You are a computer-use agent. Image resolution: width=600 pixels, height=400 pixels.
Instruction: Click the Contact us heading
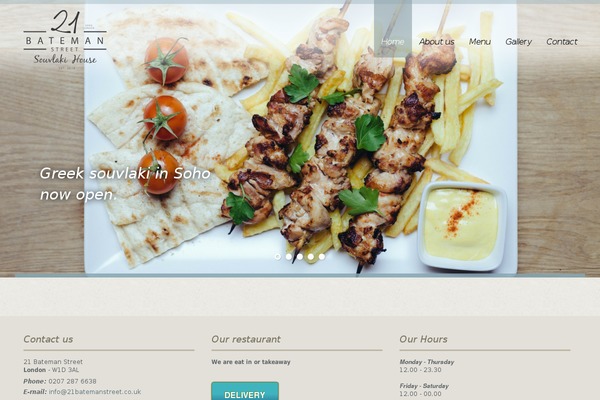(x=48, y=339)
